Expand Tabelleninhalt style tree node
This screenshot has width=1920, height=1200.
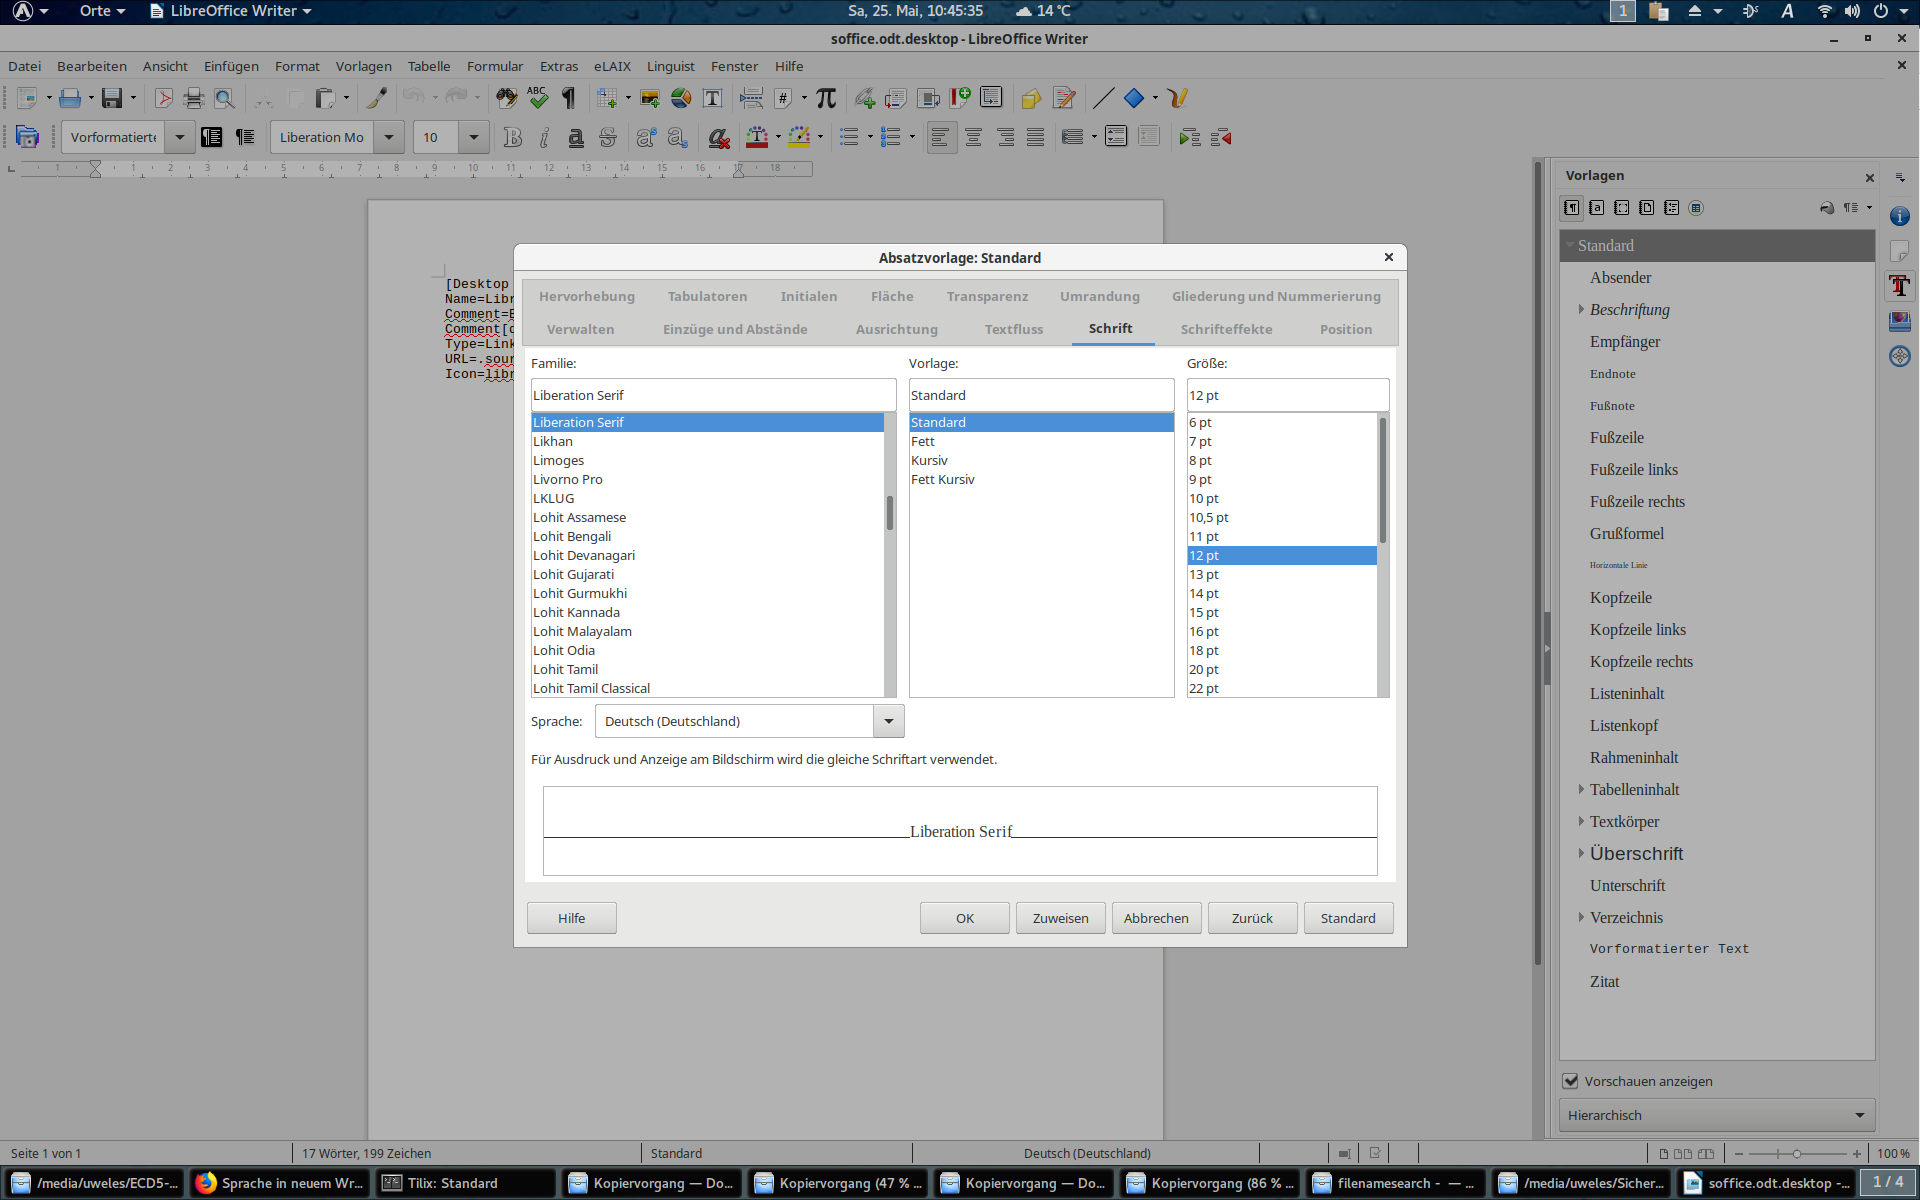pos(1581,789)
